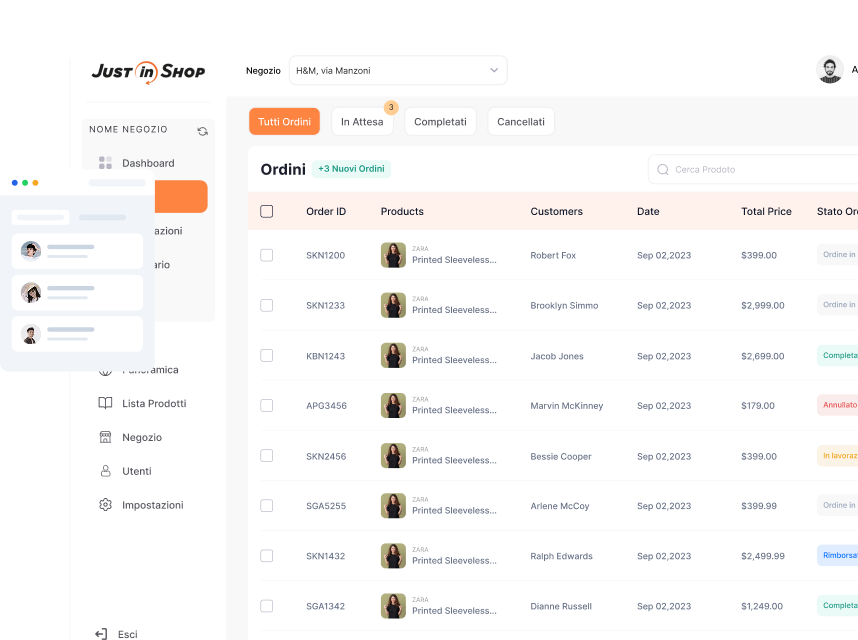Open the Impostazioni gear icon
The image size is (858, 640).
(x=105, y=505)
